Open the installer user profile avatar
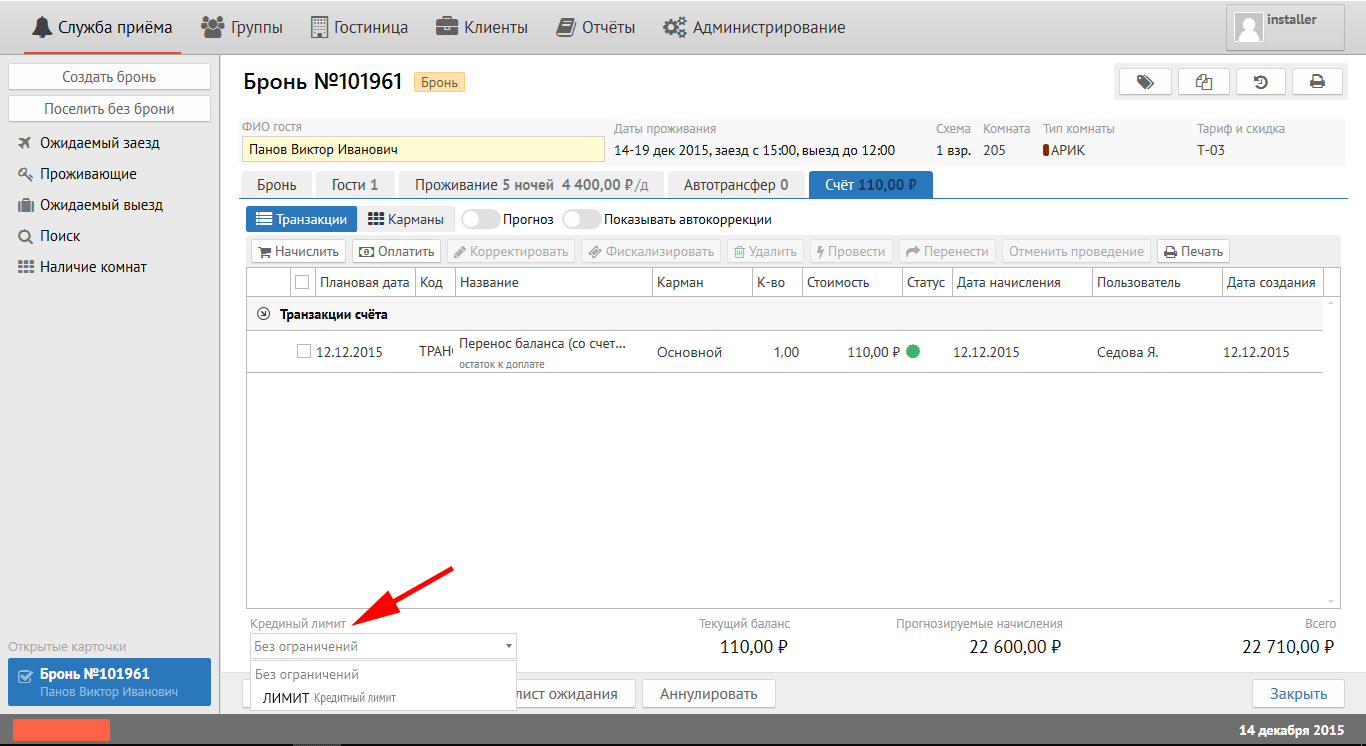Viewport: 1366px width, 746px height. [x=1248, y=27]
